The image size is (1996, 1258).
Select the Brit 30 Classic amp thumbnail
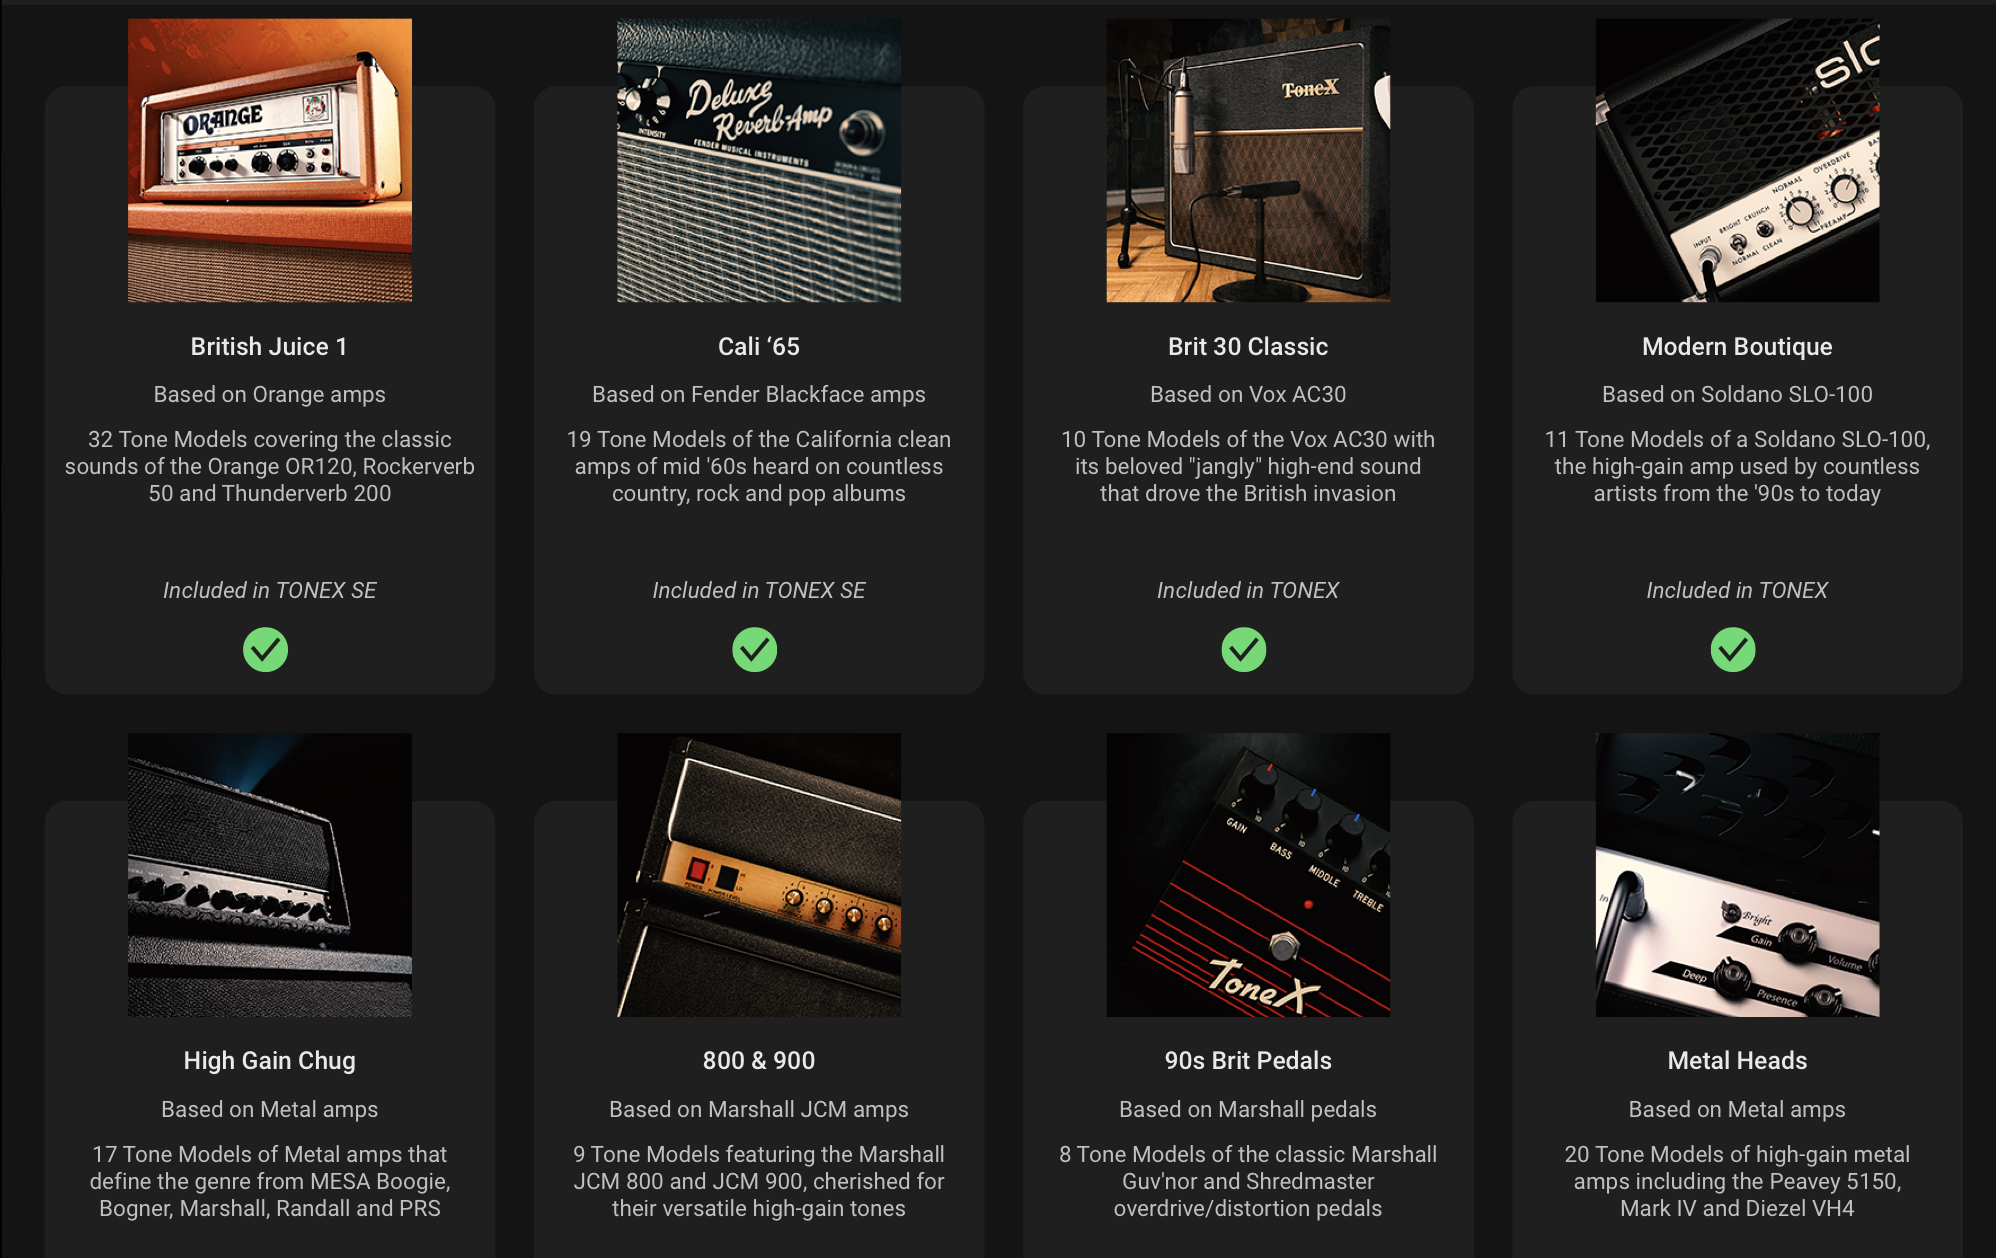click(x=1248, y=160)
